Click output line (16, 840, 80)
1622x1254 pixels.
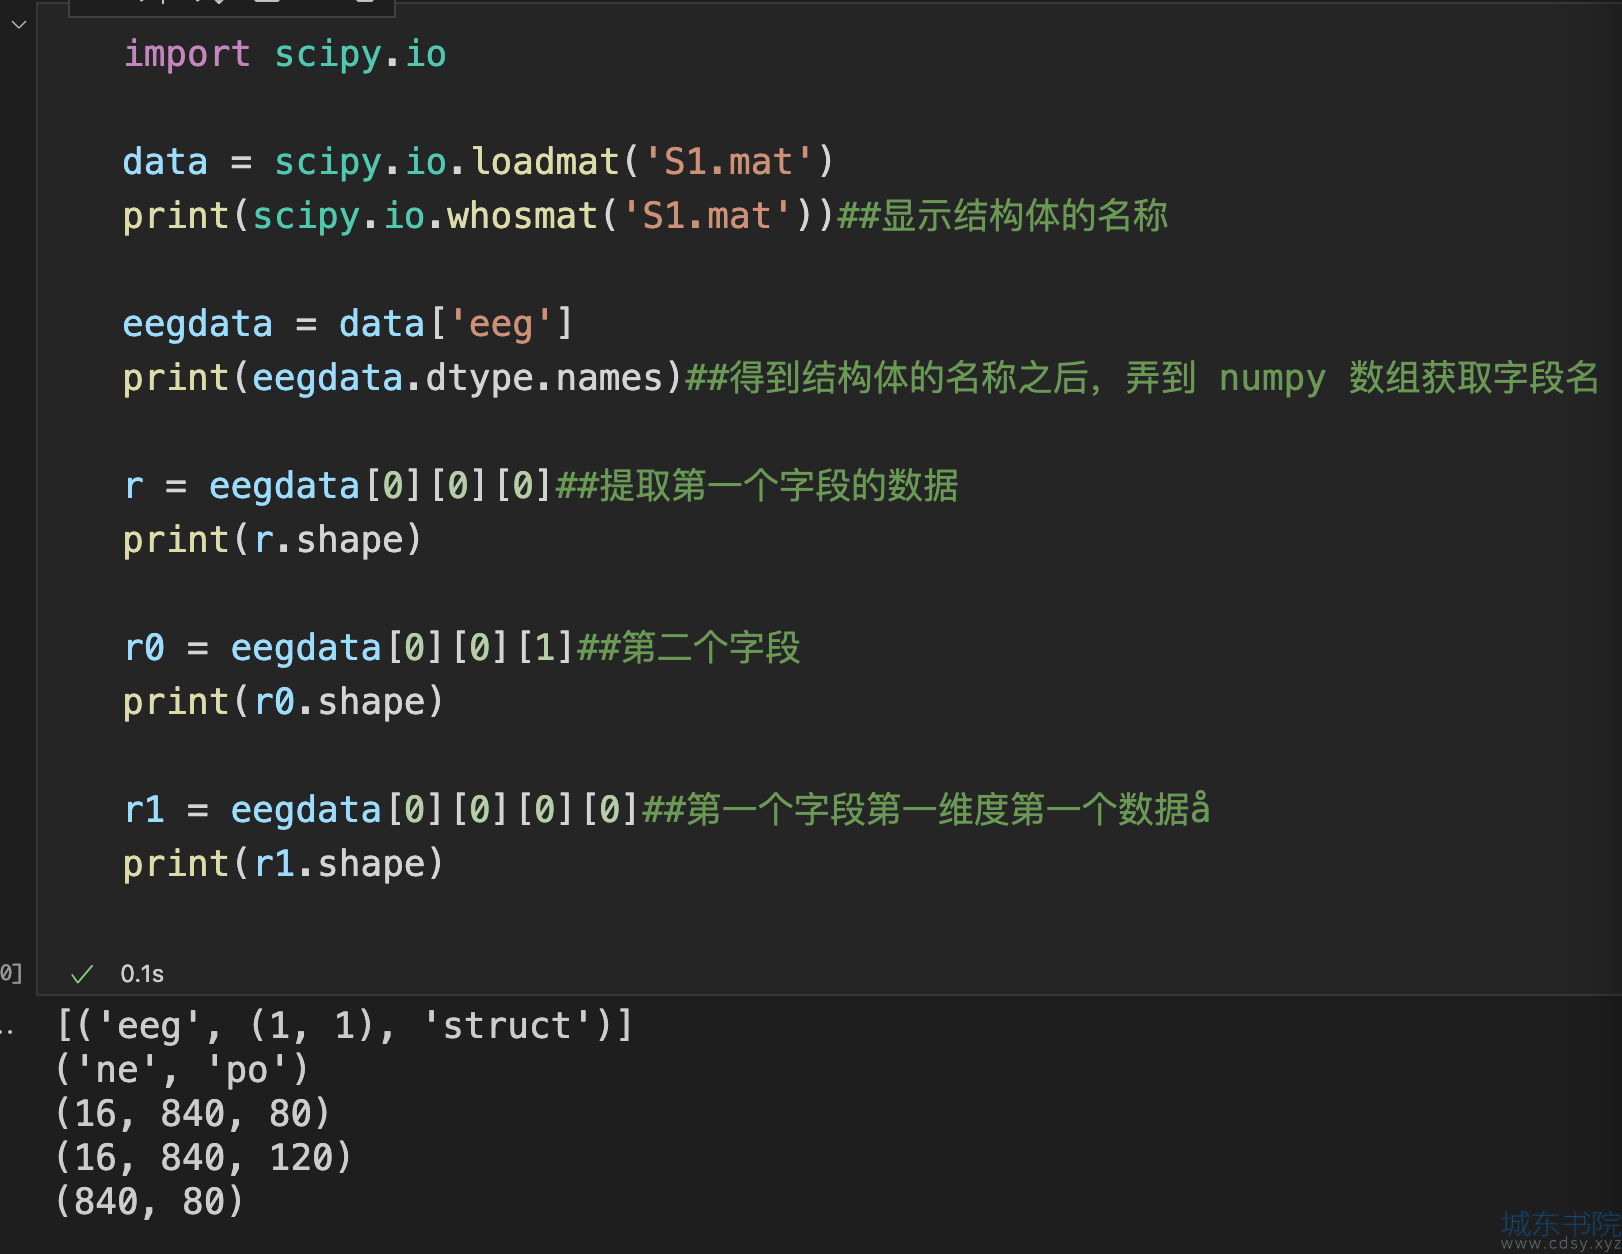(x=192, y=1114)
